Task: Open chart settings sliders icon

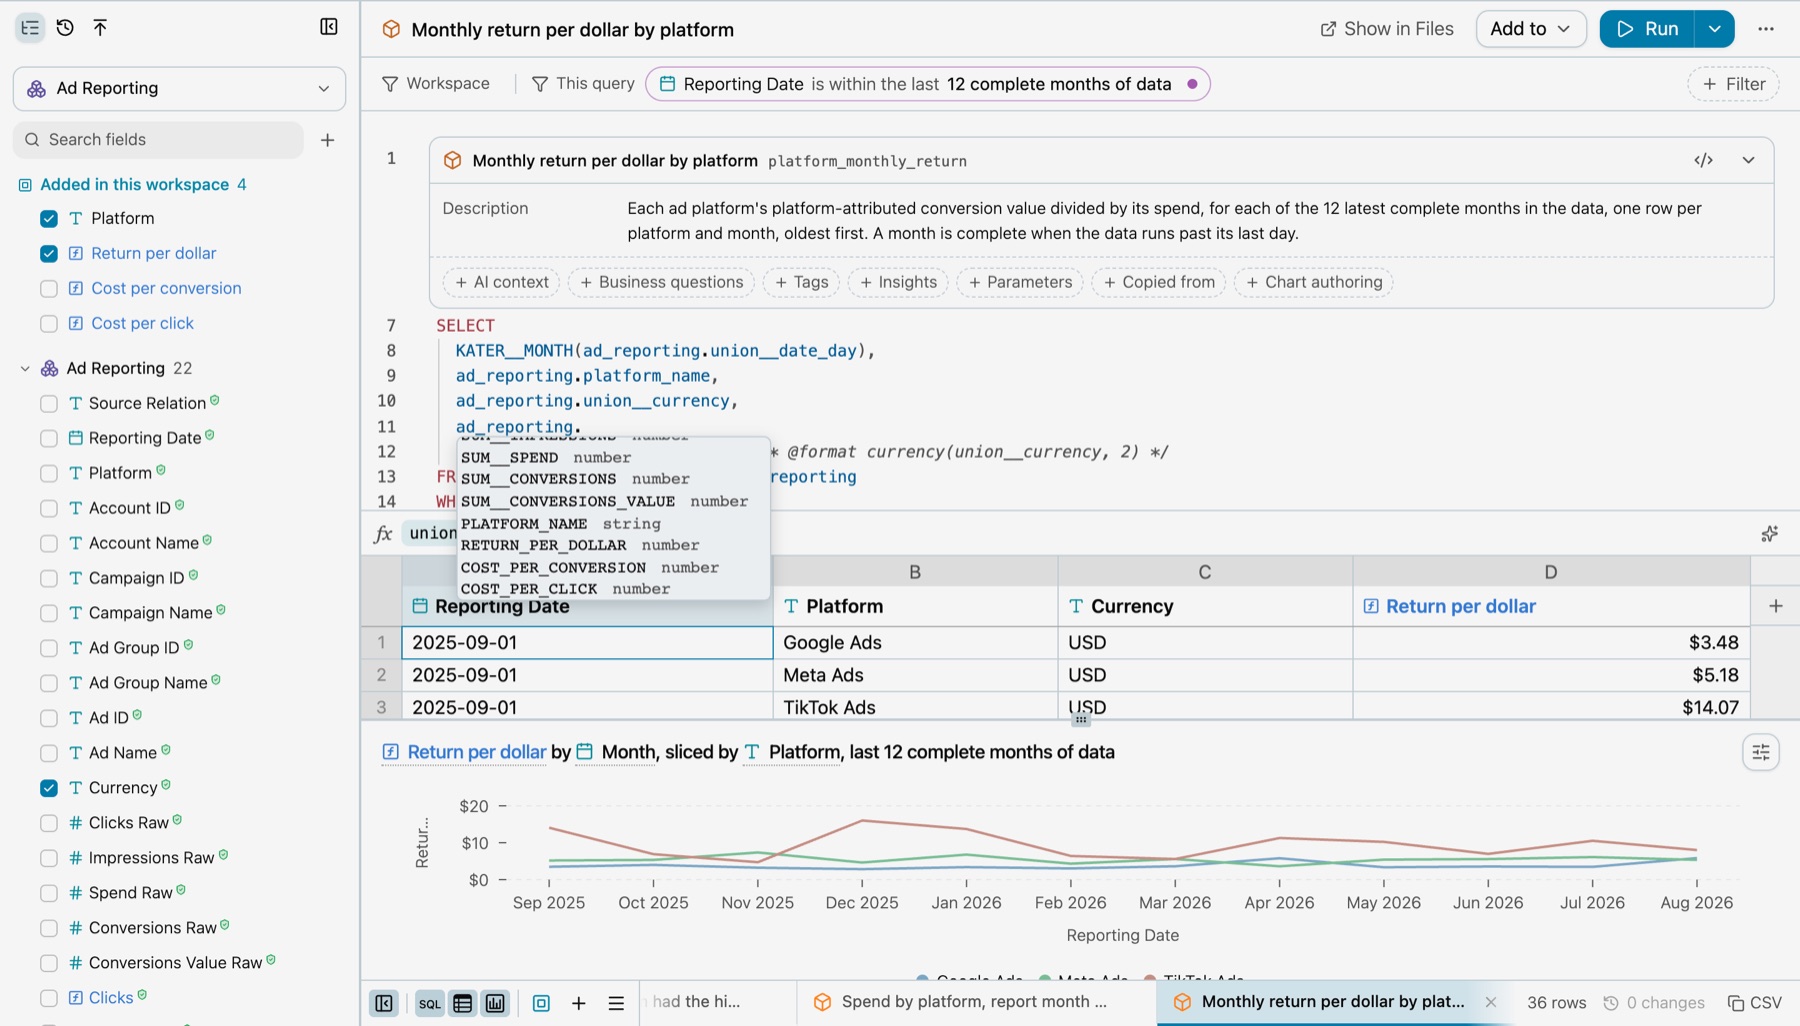Action: [x=1761, y=752]
